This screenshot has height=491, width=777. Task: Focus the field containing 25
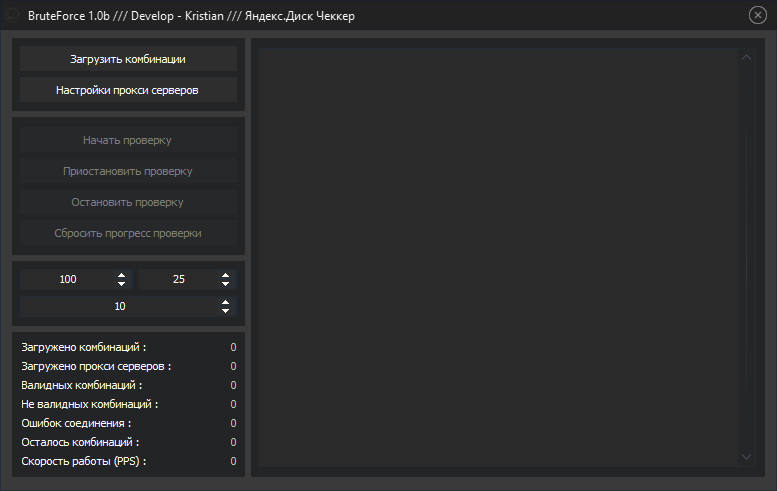(179, 280)
